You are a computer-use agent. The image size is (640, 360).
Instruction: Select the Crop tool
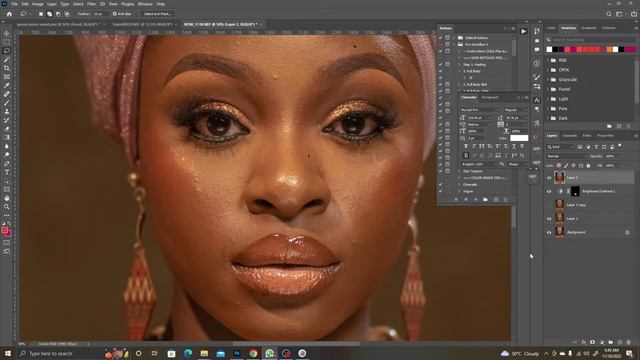(7, 68)
